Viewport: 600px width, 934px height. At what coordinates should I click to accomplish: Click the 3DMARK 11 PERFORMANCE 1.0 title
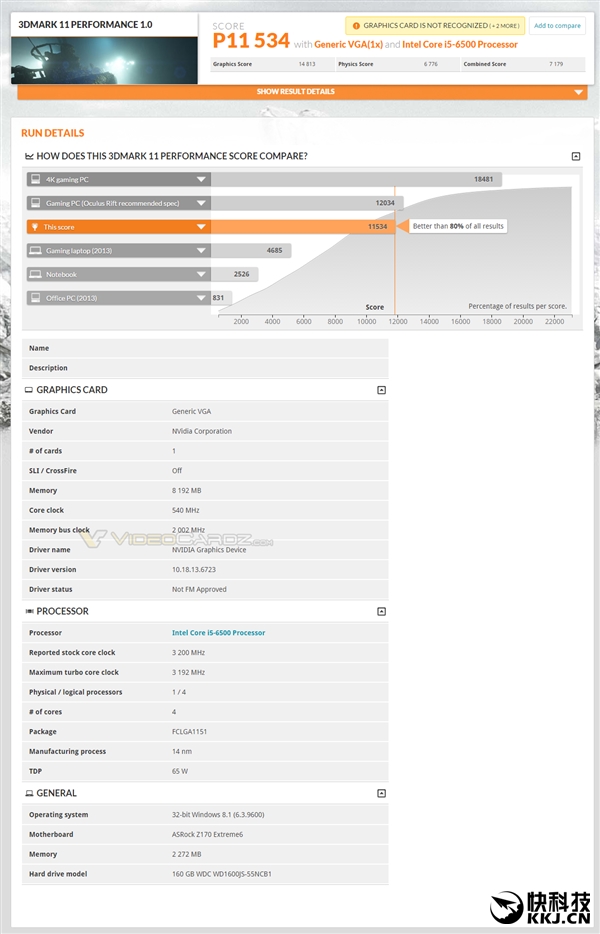click(x=85, y=24)
